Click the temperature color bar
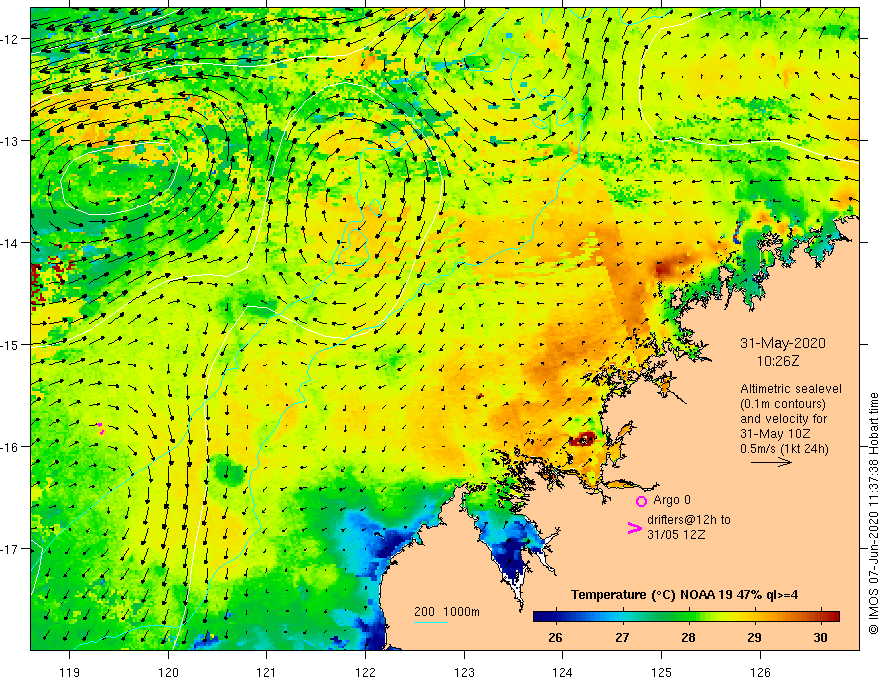Image resolution: width=880 pixels, height=680 pixels. point(686,617)
